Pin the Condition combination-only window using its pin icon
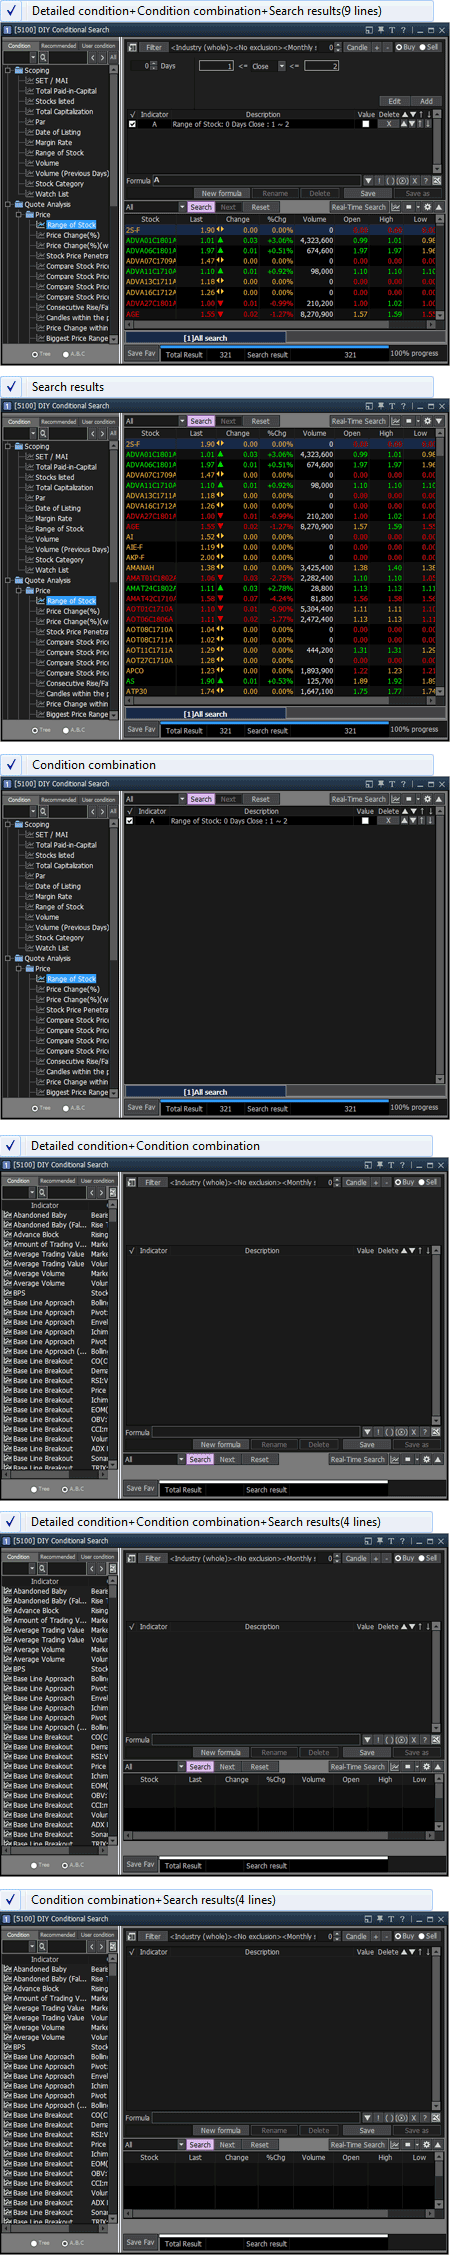450x2255 pixels. point(381,784)
